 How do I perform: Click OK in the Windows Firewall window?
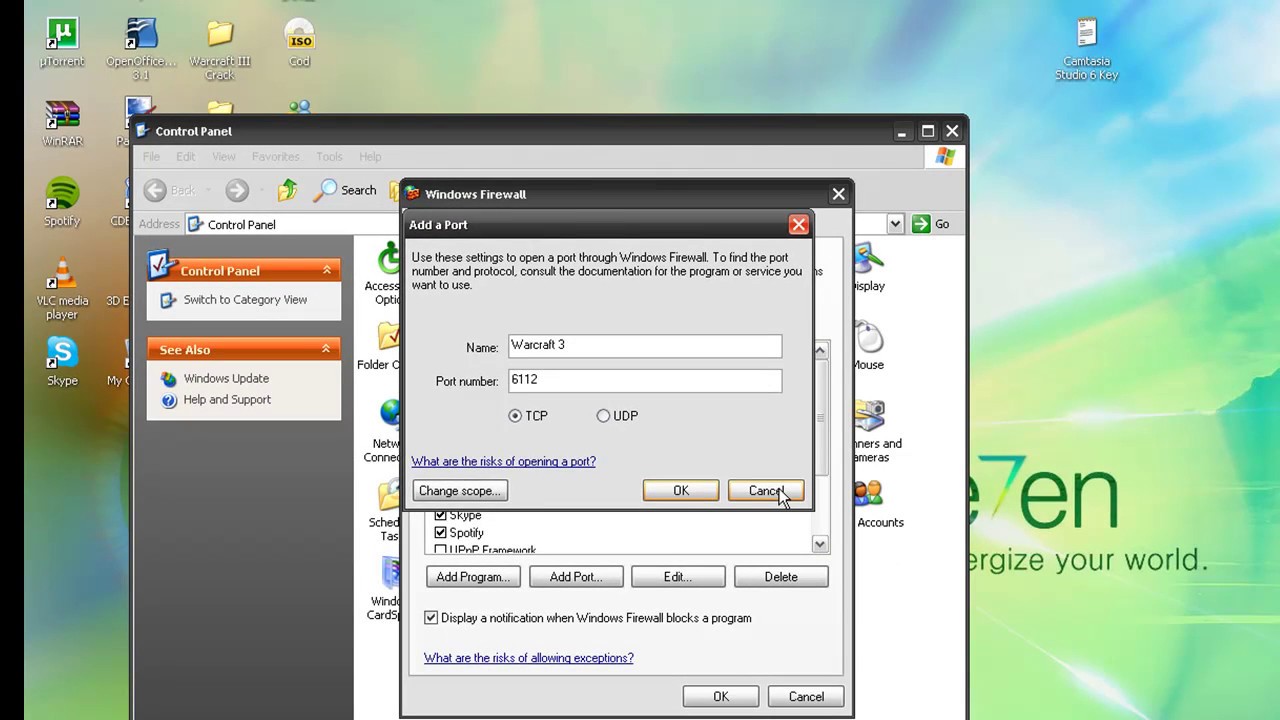[721, 697]
